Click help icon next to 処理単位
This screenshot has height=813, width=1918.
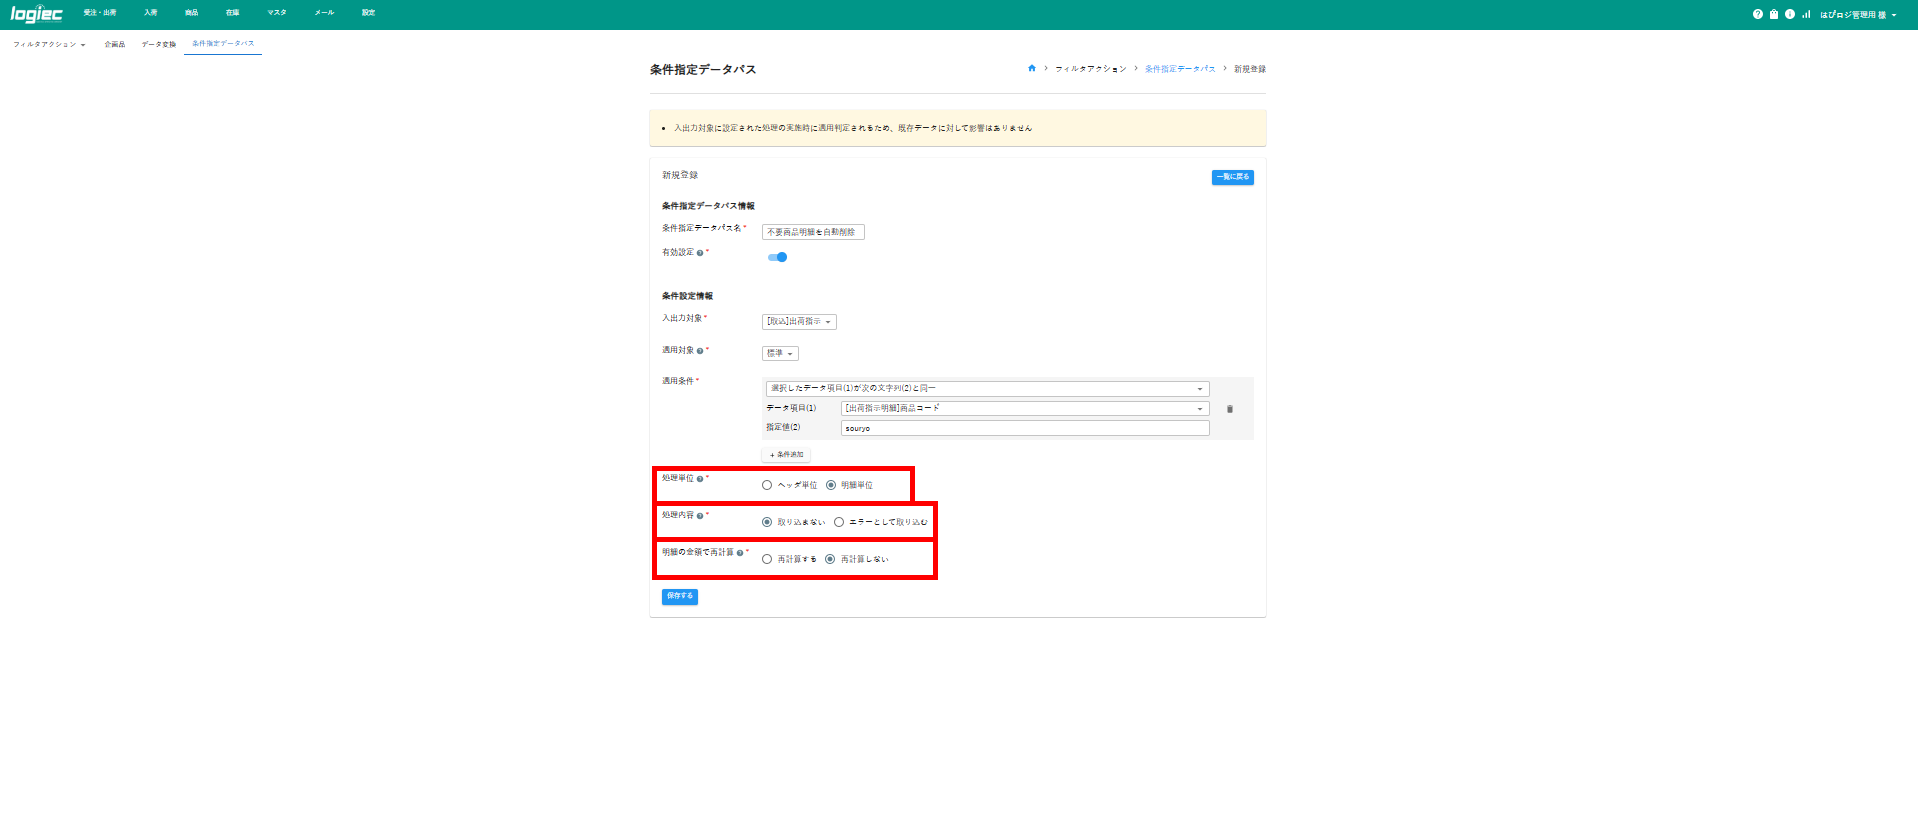click(x=699, y=479)
